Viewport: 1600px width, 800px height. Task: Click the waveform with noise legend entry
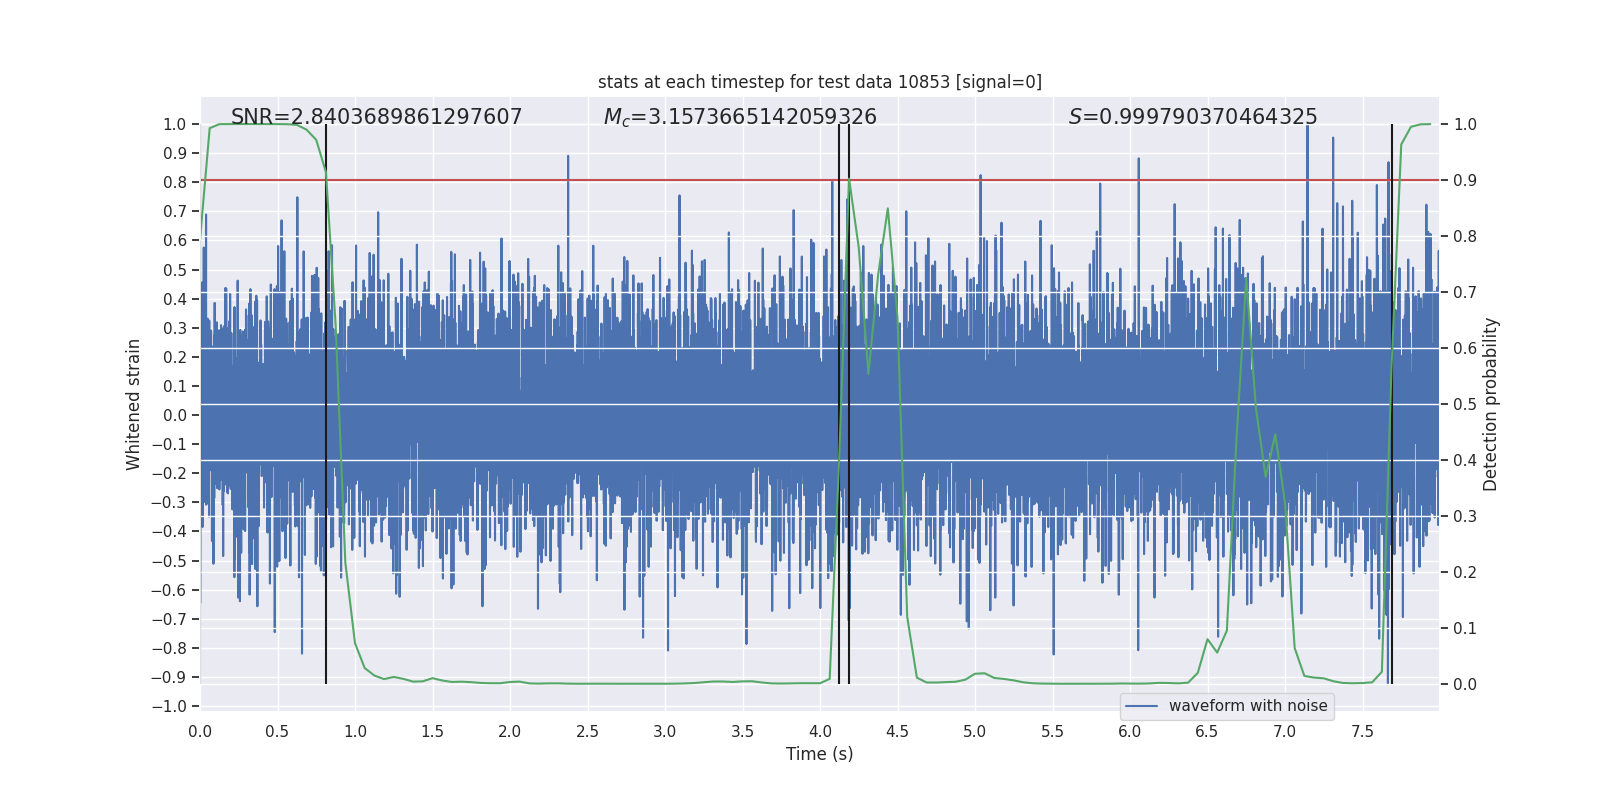point(1248,706)
